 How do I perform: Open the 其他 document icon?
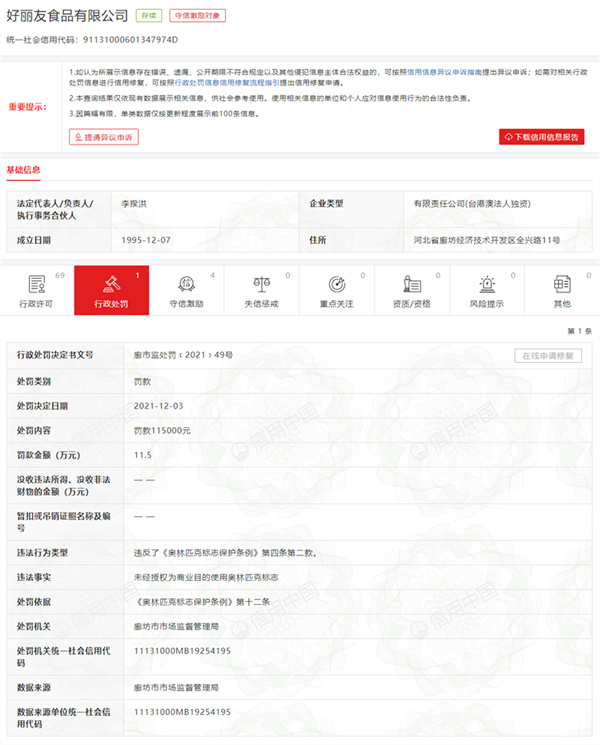click(x=561, y=283)
